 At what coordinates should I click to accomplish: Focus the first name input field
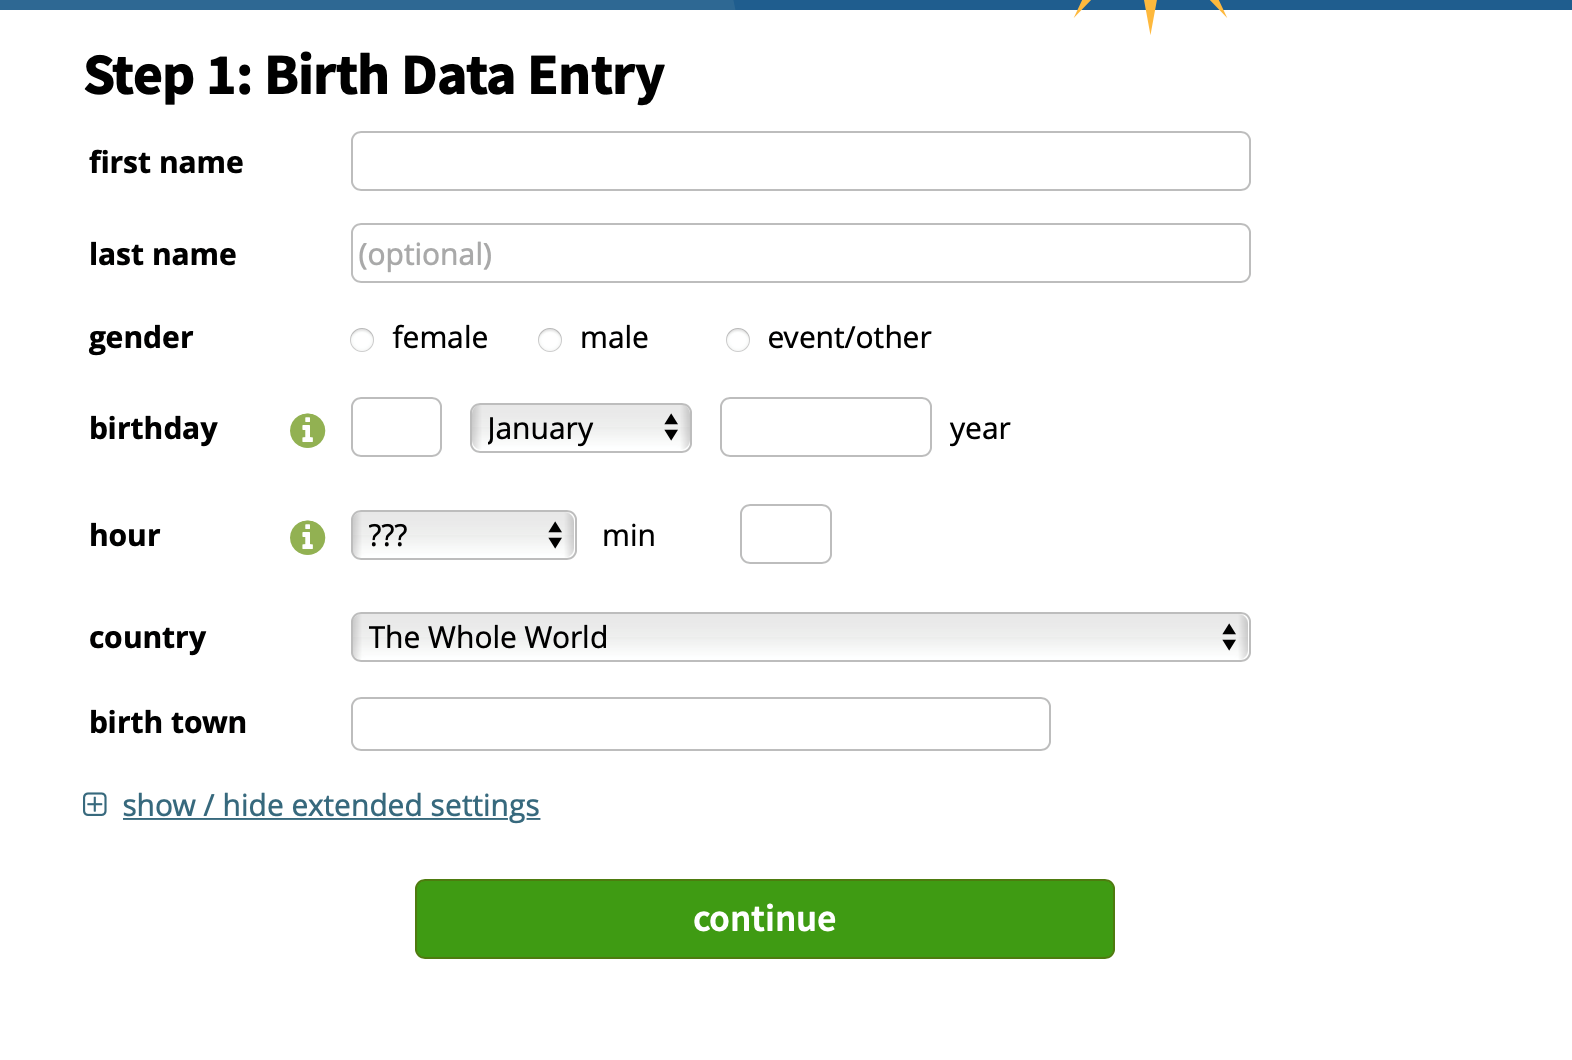[801, 161]
